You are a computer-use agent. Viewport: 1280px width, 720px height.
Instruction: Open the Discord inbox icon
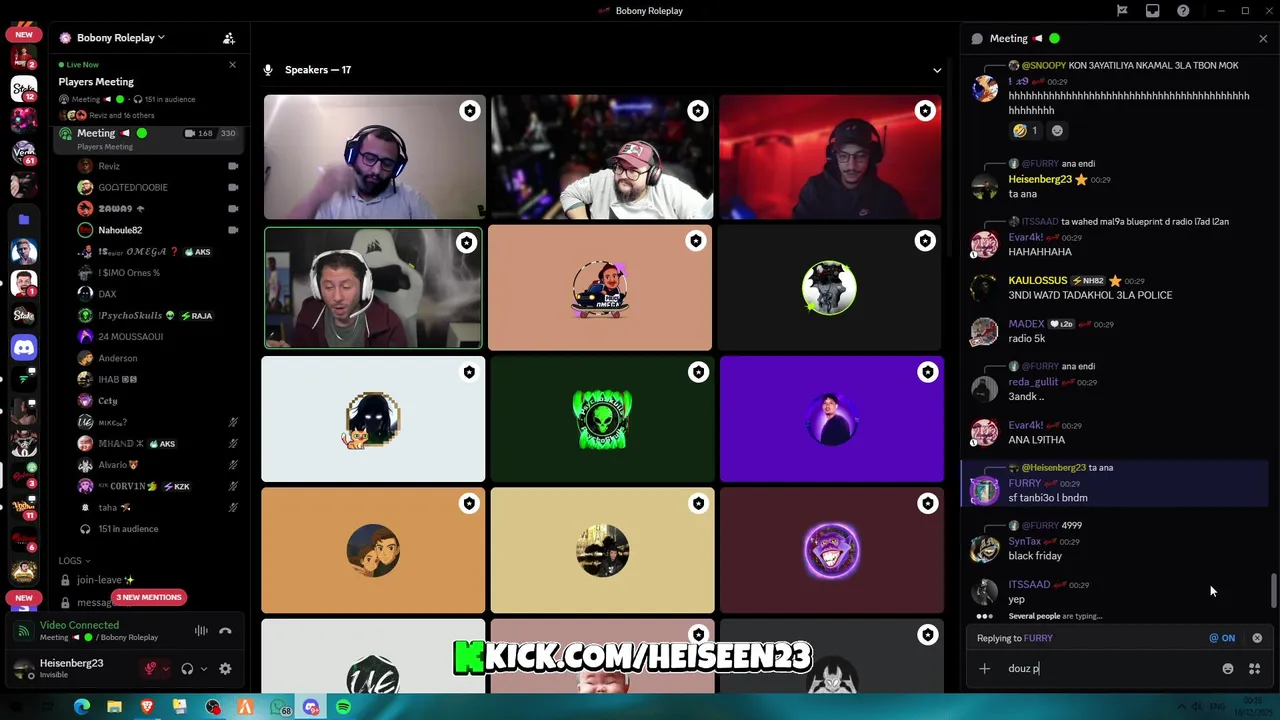point(1153,11)
